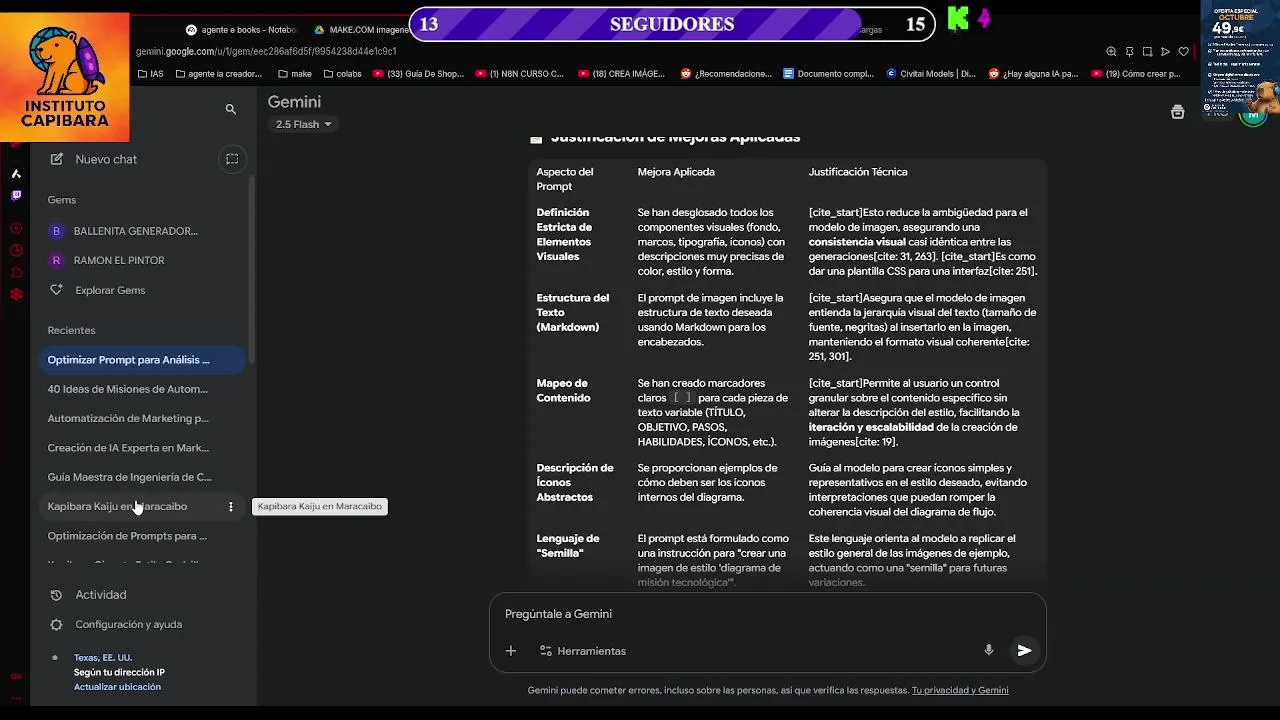The image size is (1280, 720).
Task: Click the microphone icon
Action: click(x=989, y=650)
